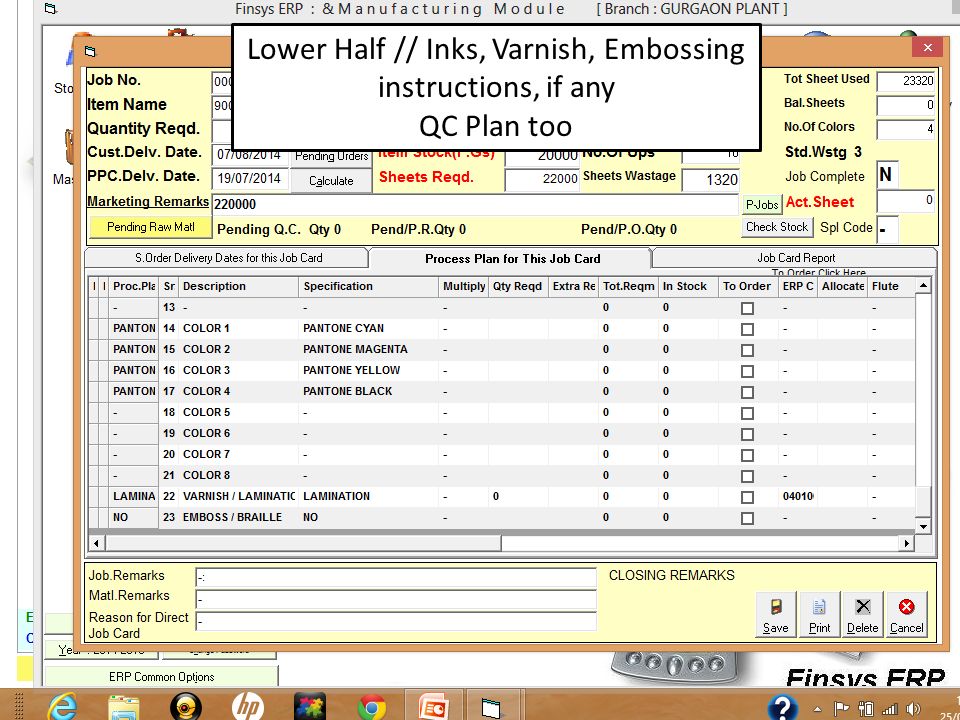
Task: Click the Job Complete field showing N
Action: 888,175
